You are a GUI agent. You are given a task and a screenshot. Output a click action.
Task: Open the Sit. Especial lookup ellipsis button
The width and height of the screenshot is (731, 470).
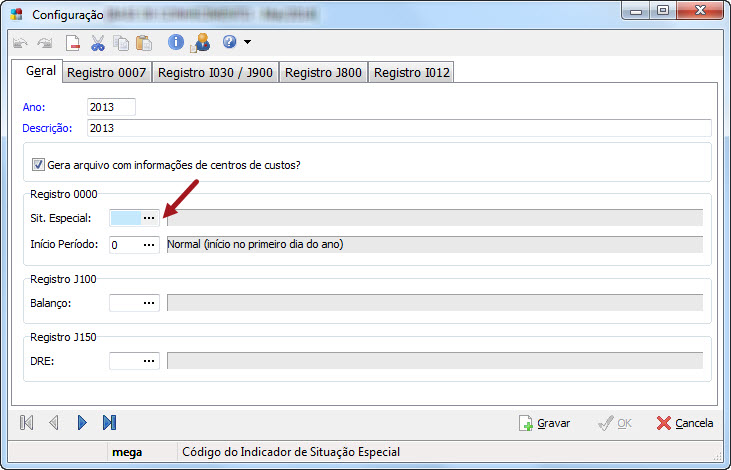click(149, 217)
